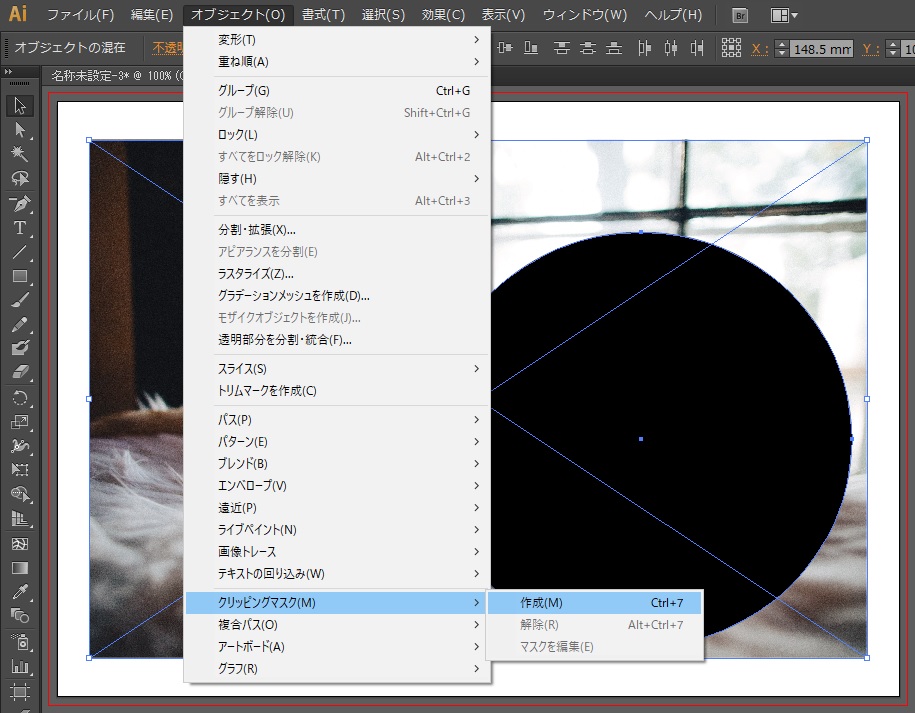Viewport: 915px width, 713px height.
Task: Select the Pen tool
Action: coord(19,203)
